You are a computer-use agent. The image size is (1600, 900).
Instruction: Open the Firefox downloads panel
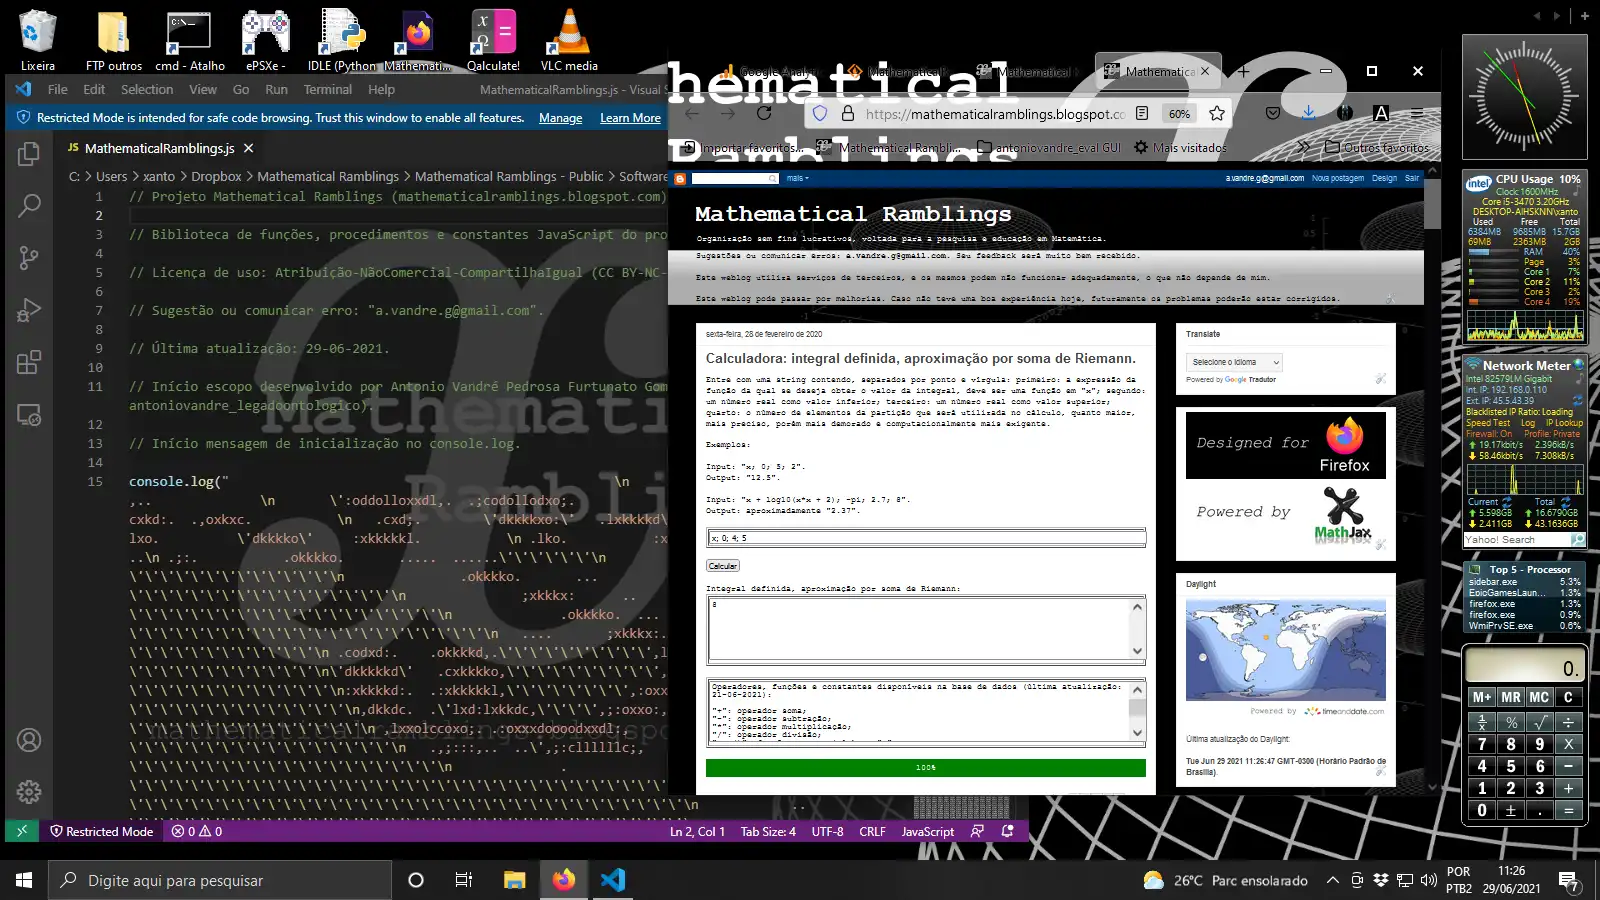[x=1308, y=114]
